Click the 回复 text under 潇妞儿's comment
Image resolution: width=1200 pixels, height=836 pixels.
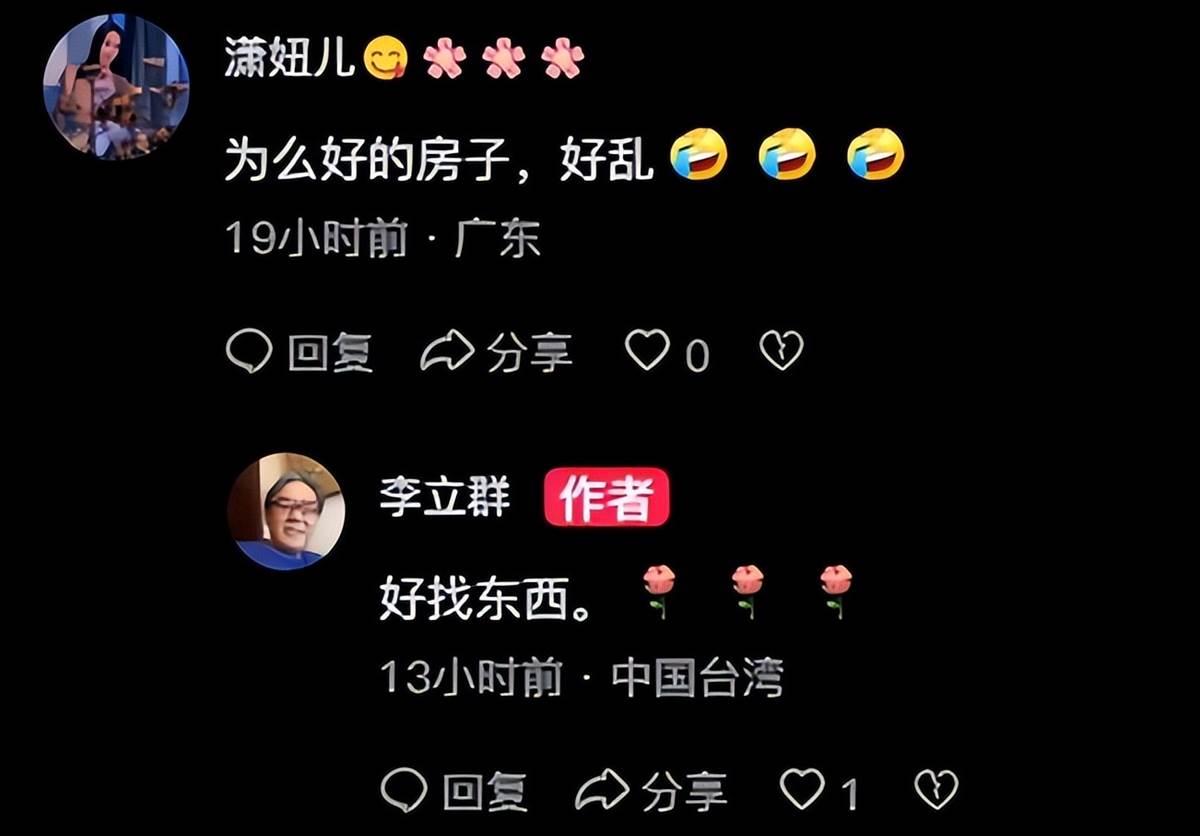click(x=331, y=353)
